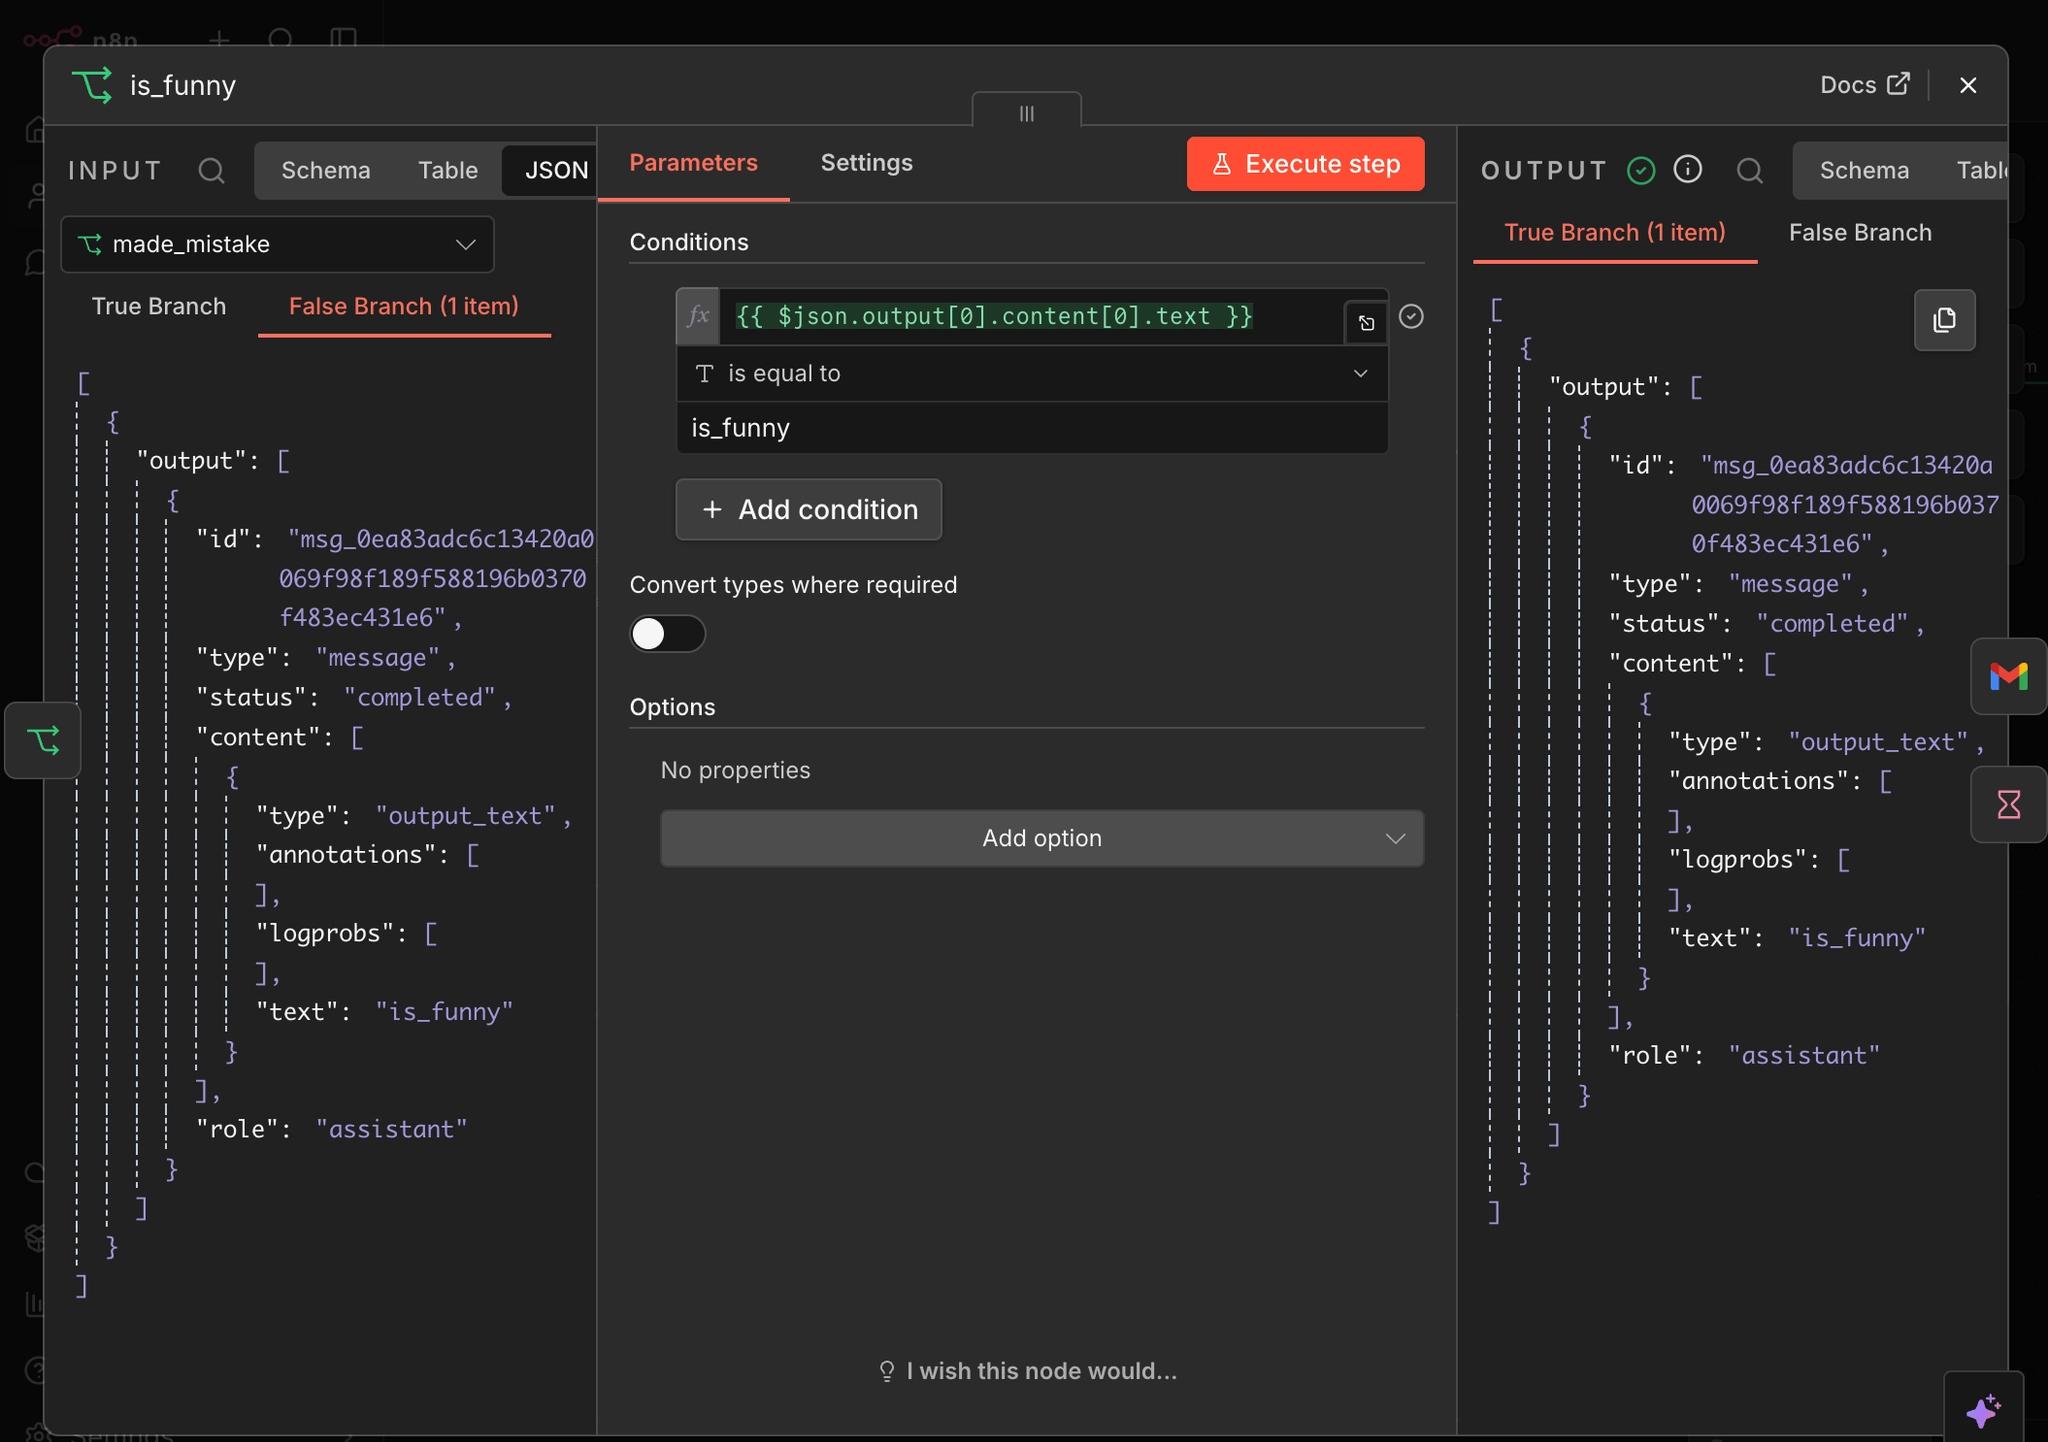This screenshot has height=1442, width=2048.
Task: Click 'I wish this node would...' link
Action: (1028, 1371)
